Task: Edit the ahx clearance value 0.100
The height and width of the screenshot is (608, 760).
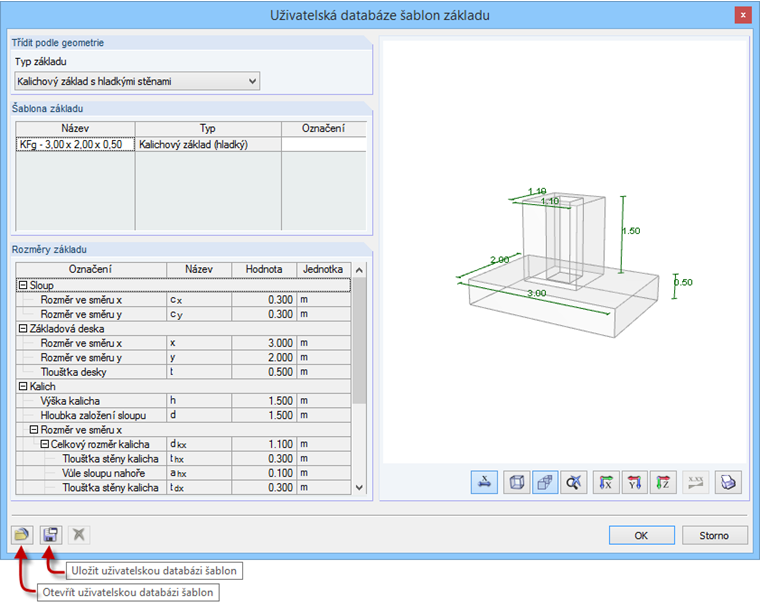Action: pyautogui.click(x=264, y=473)
